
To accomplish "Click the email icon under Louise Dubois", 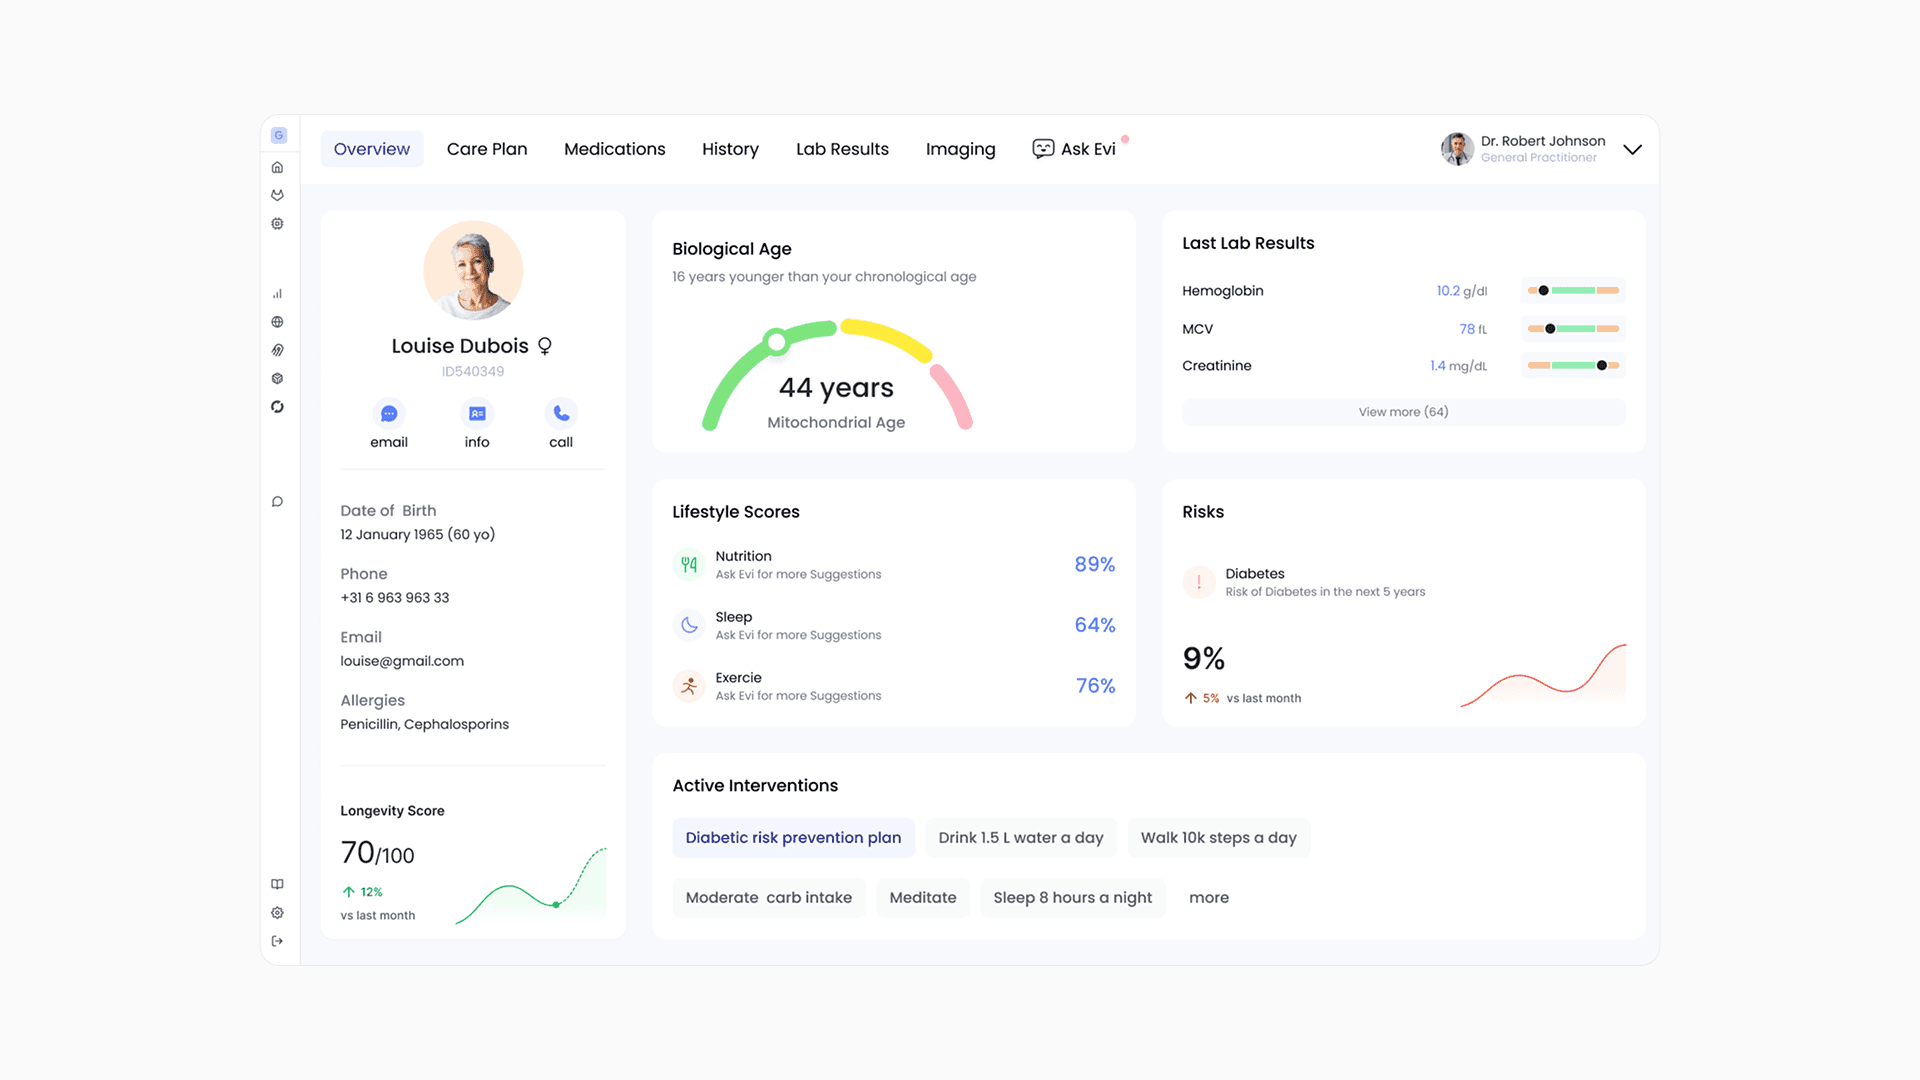I will click(x=389, y=414).
